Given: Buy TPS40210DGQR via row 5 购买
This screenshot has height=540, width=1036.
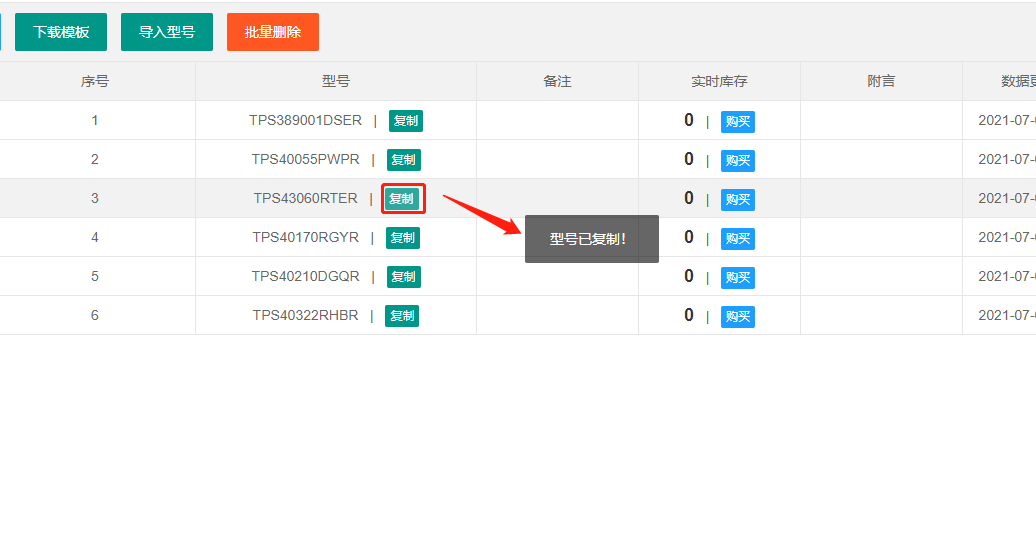Looking at the screenshot, I should (x=737, y=278).
